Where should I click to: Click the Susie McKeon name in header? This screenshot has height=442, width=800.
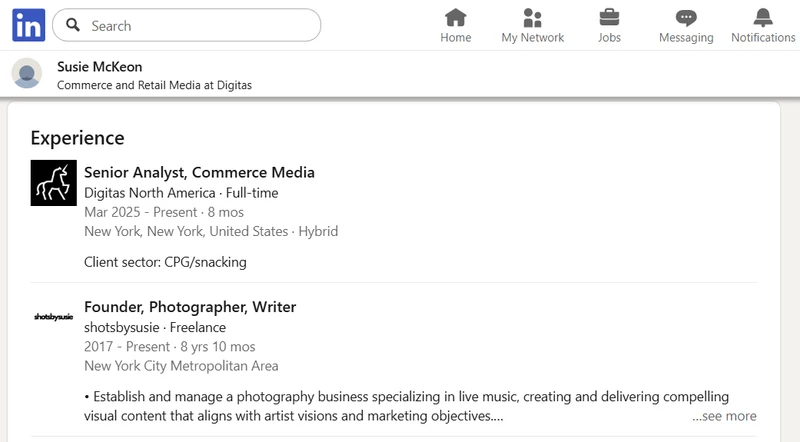pos(99,67)
